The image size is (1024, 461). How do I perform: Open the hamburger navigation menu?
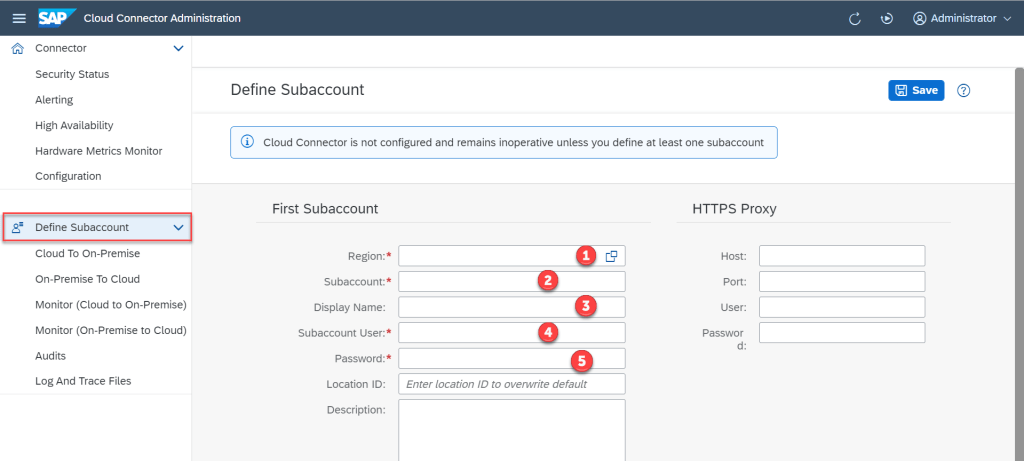18,18
